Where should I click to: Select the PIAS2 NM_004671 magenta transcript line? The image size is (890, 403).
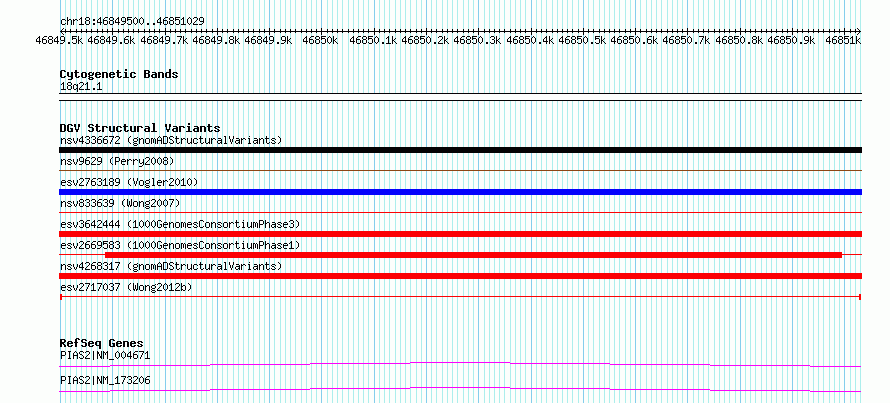[460, 364]
